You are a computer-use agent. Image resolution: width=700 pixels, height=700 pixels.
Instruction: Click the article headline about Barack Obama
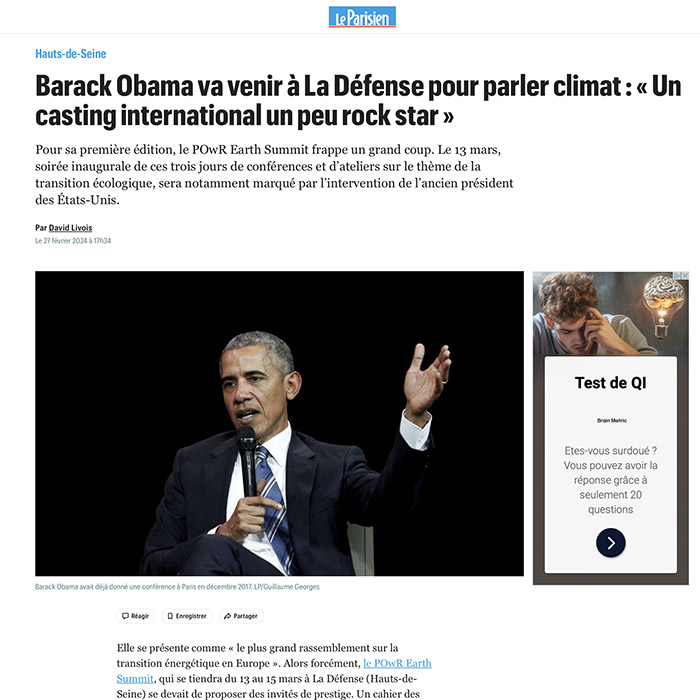click(x=358, y=100)
